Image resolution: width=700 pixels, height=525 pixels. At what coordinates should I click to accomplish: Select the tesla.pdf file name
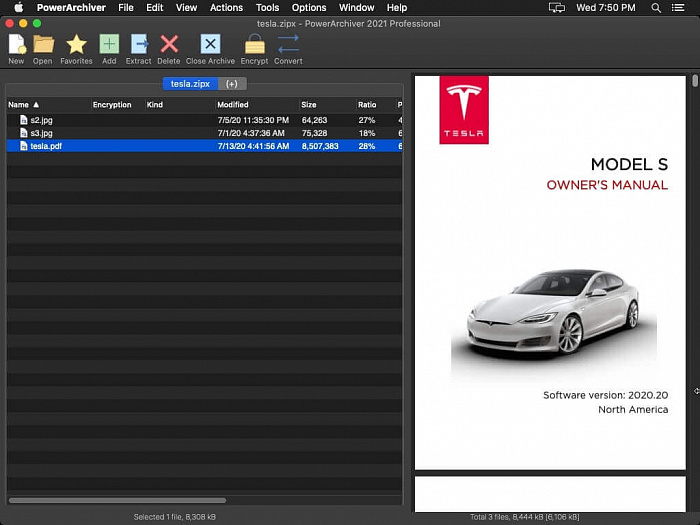coord(46,146)
